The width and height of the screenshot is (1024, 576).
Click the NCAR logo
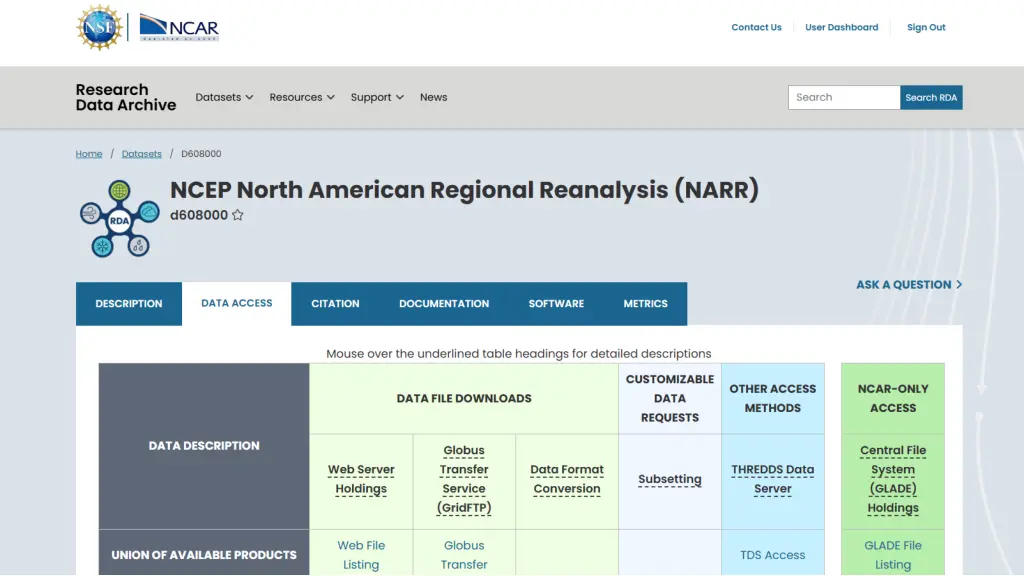(179, 27)
